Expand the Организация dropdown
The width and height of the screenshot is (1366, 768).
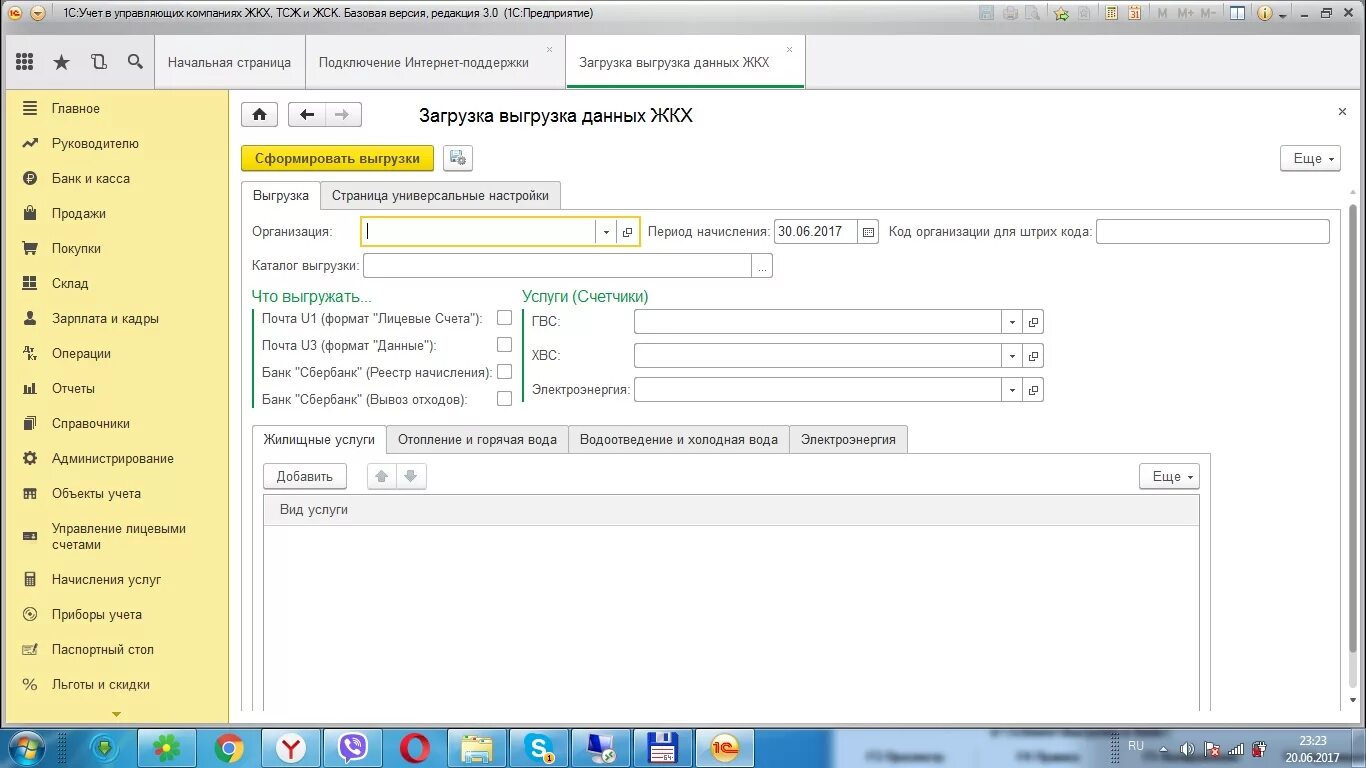point(606,232)
